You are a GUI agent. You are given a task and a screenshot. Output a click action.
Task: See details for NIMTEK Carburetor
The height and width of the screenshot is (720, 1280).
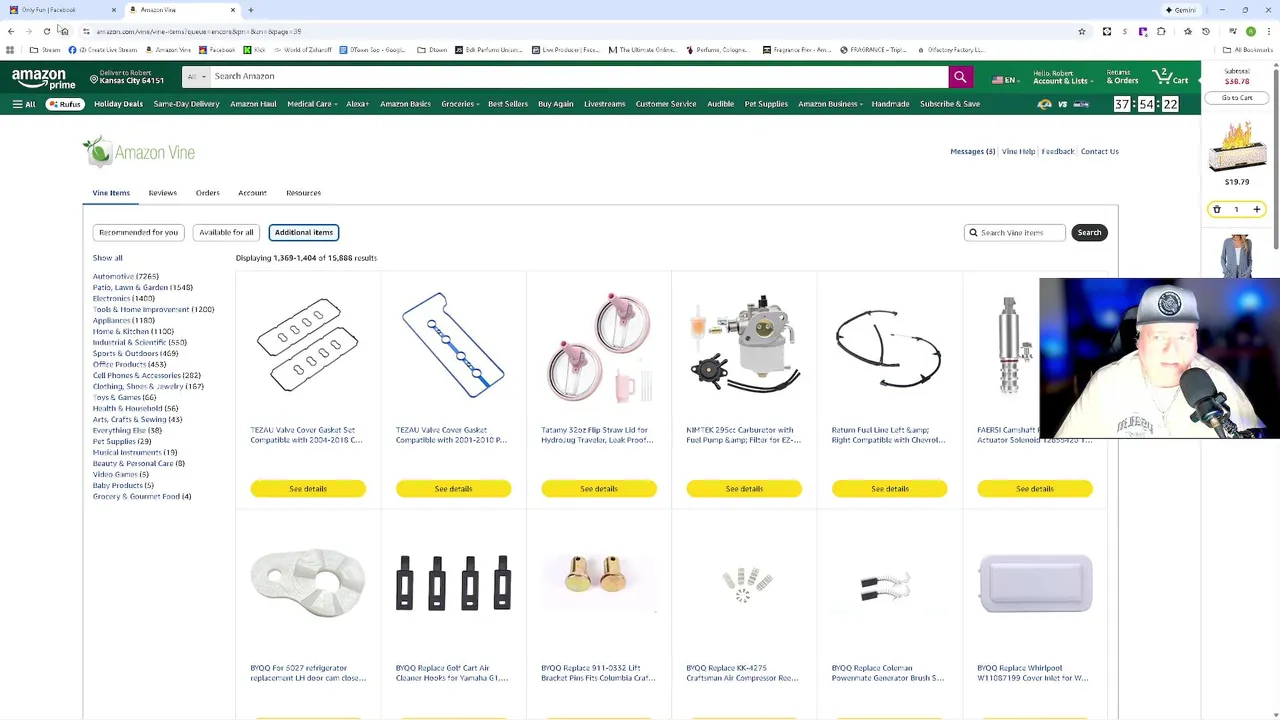coord(744,489)
